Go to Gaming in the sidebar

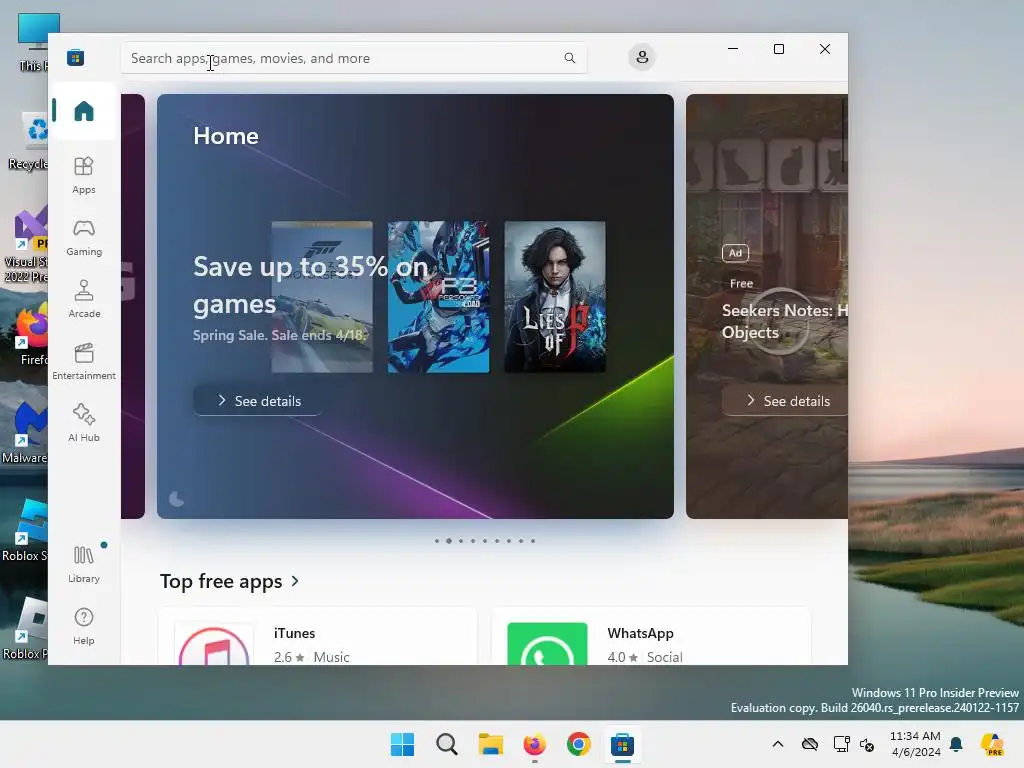[84, 237]
